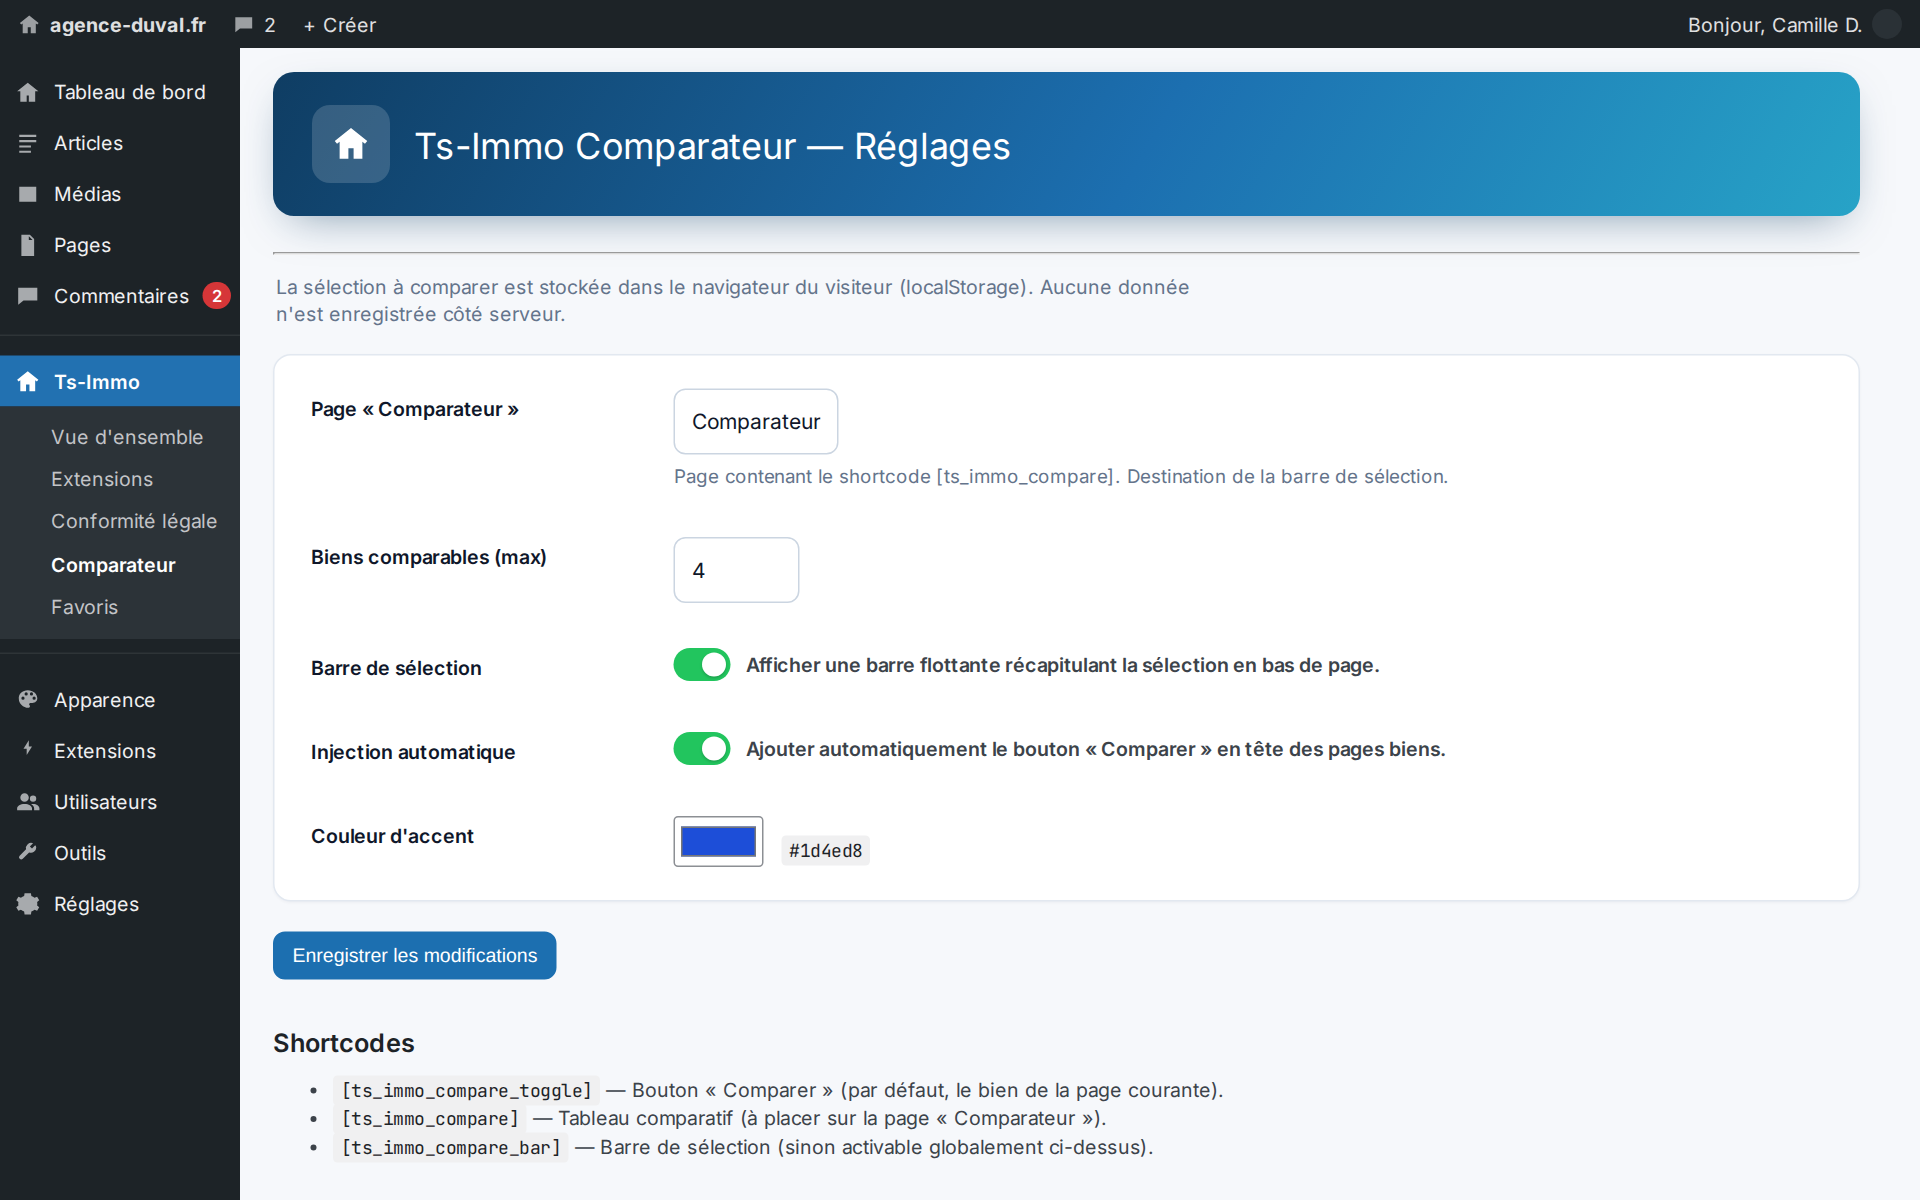
Task: Select the Comparateur submenu item
Action: (113, 565)
